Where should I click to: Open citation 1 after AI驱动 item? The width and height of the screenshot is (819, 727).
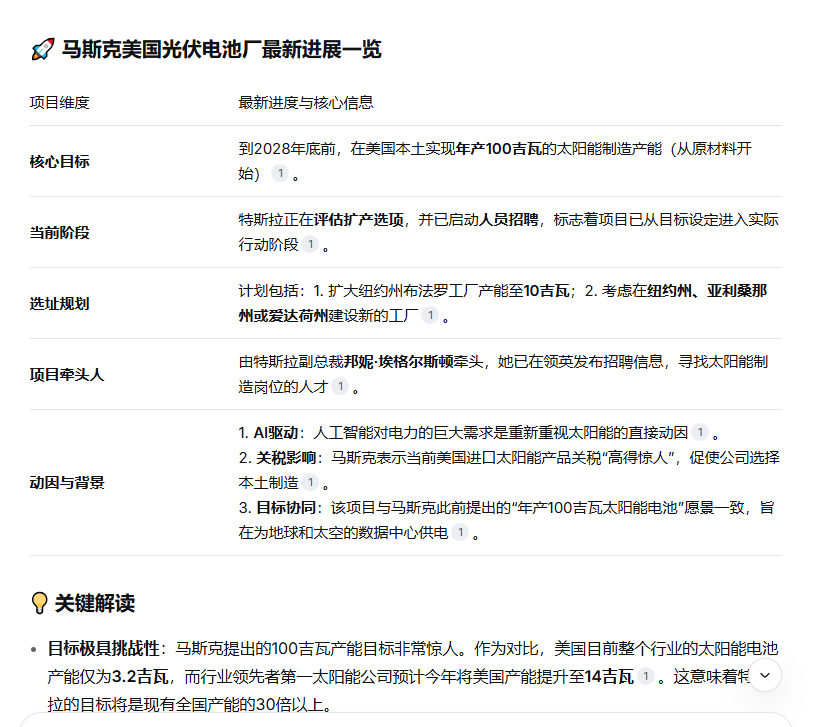coord(700,432)
